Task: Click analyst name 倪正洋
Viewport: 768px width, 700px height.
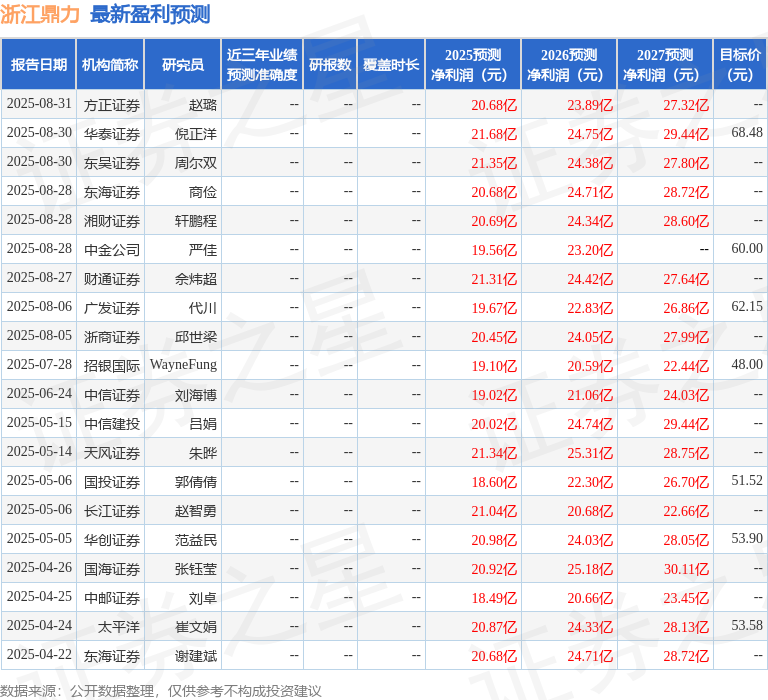Action: tap(196, 134)
